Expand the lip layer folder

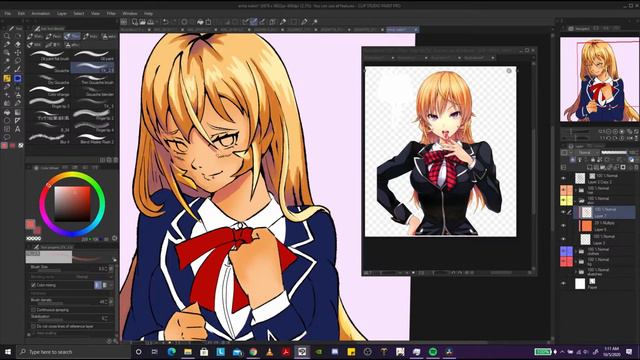coord(576,262)
